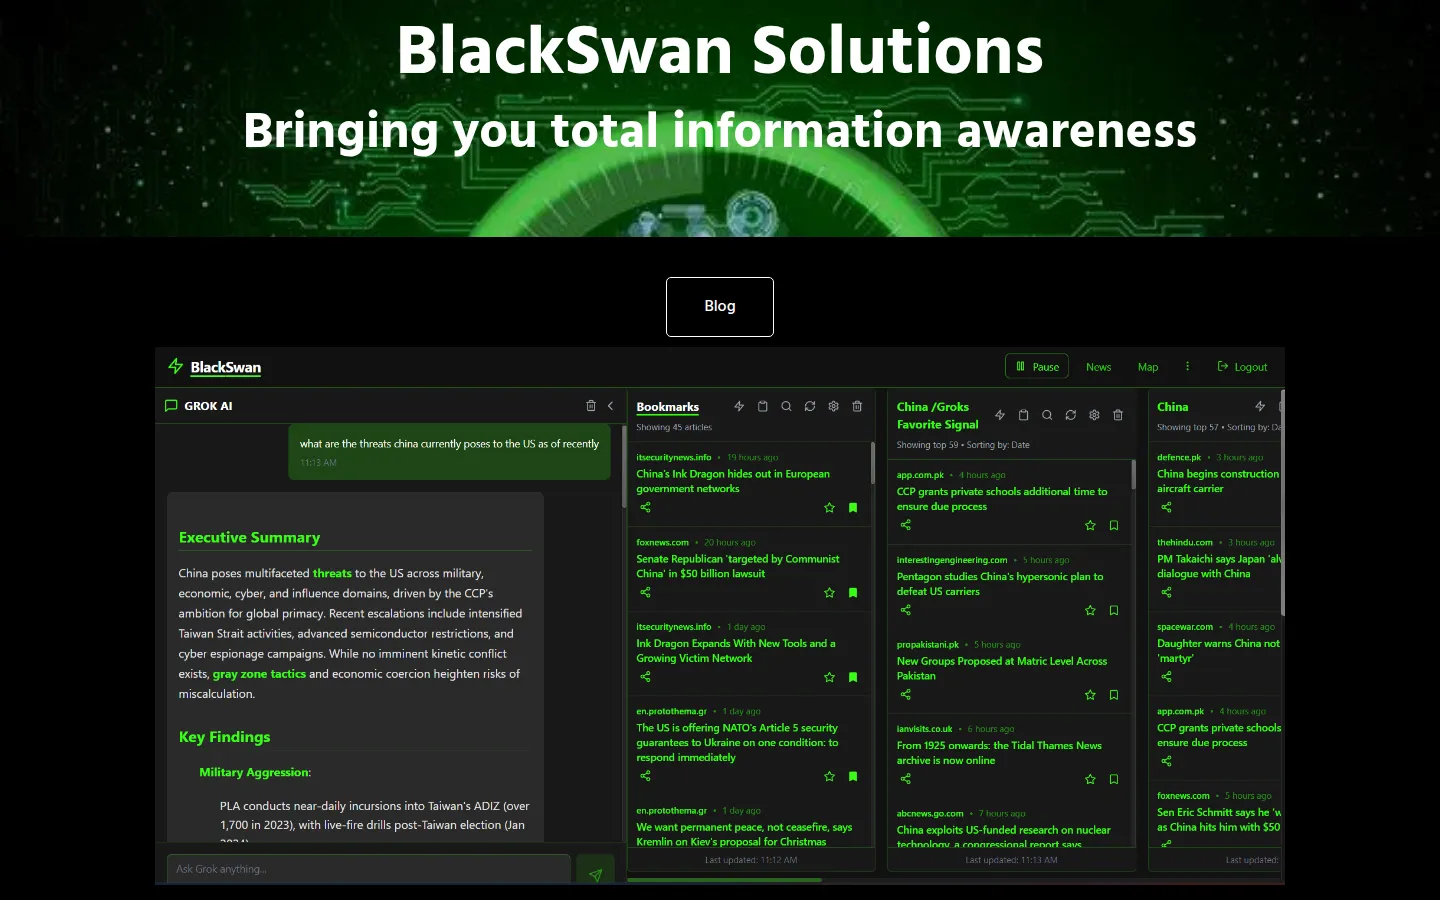
Task: Log out of BlackSwan
Action: pyautogui.click(x=1242, y=367)
